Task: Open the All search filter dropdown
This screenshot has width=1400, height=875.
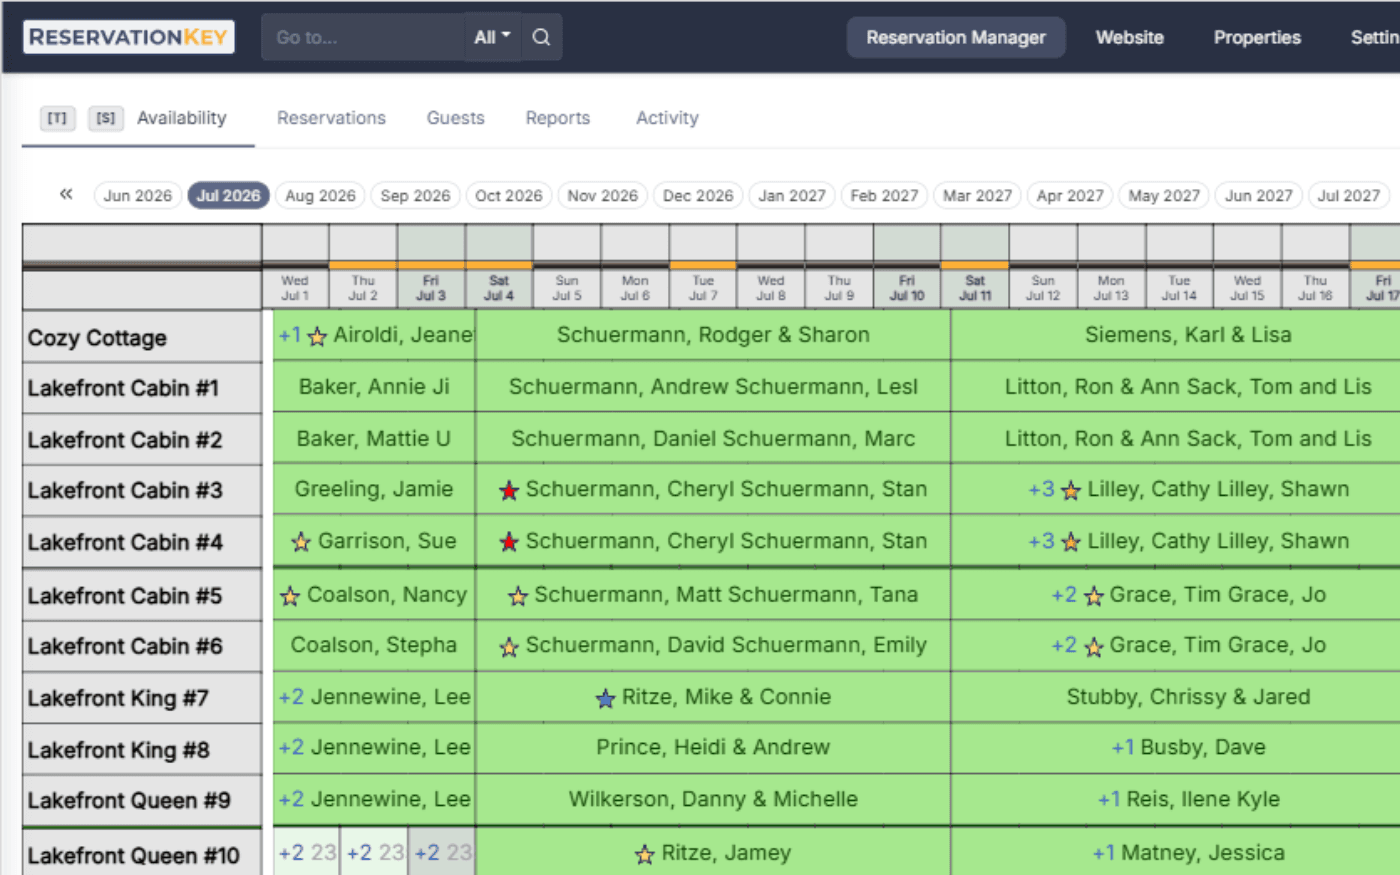Action: [490, 36]
